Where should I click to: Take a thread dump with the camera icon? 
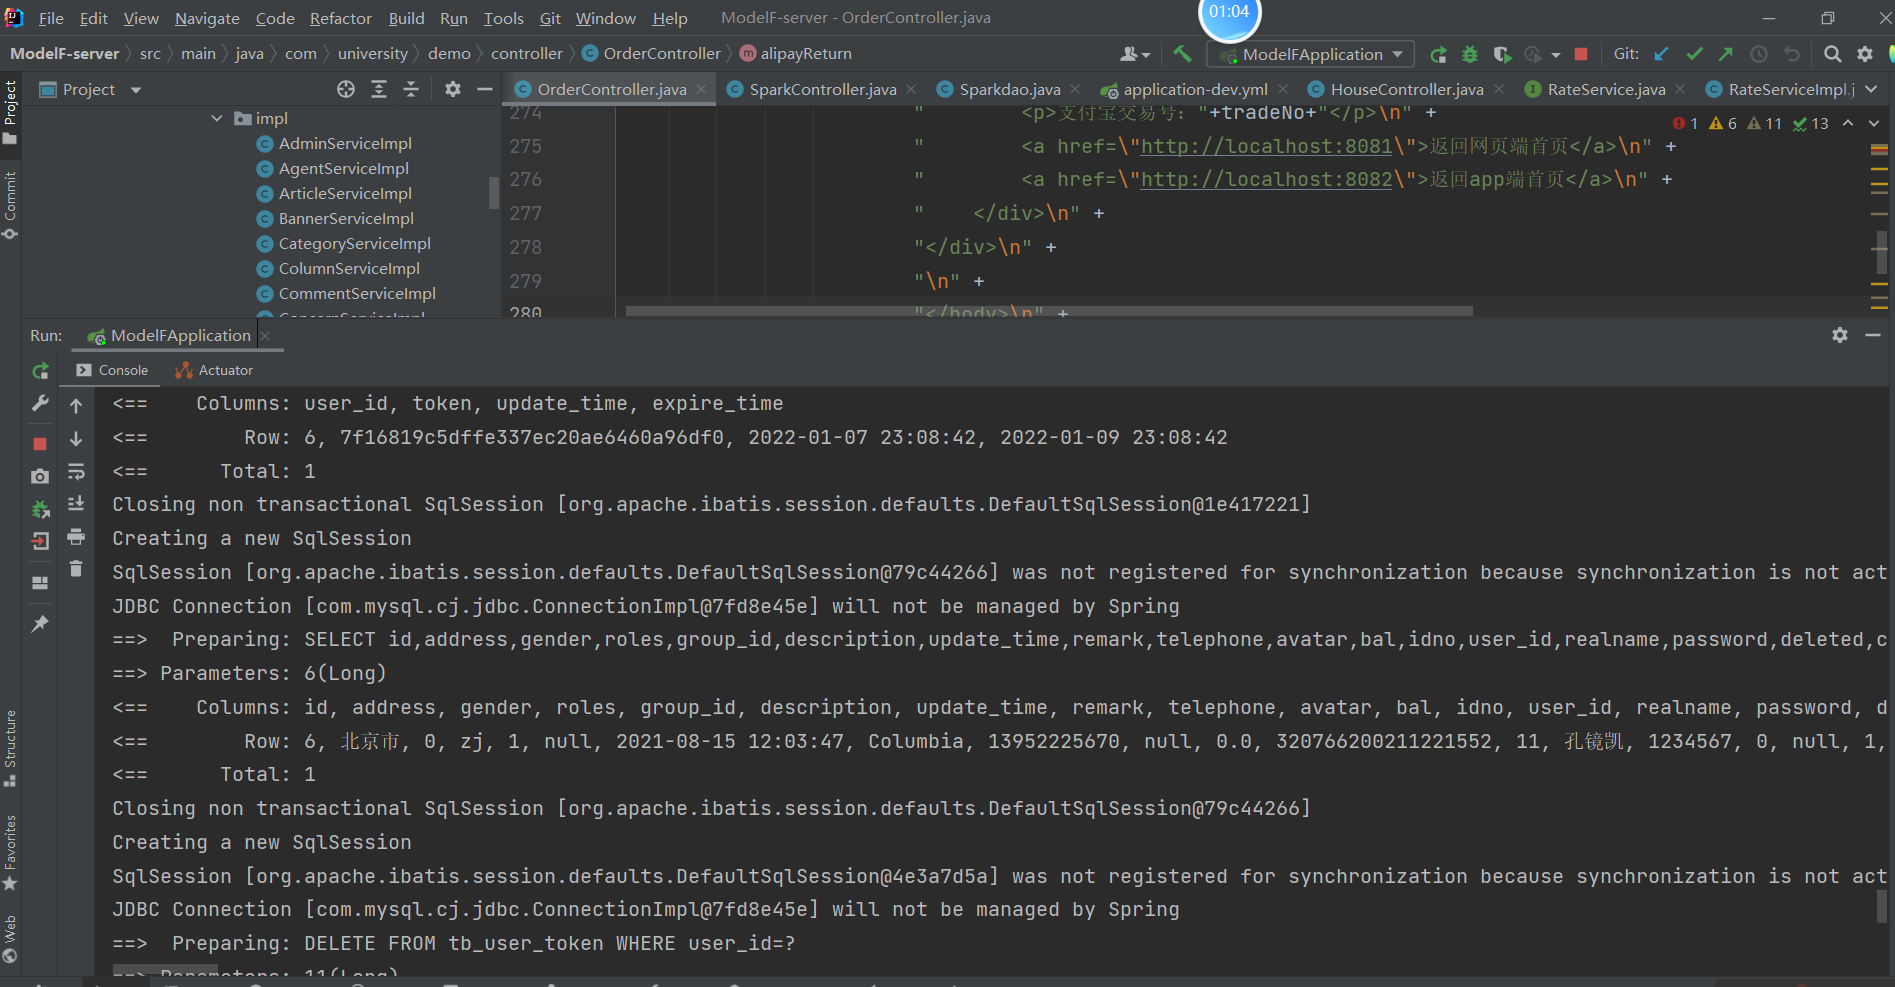coord(40,476)
